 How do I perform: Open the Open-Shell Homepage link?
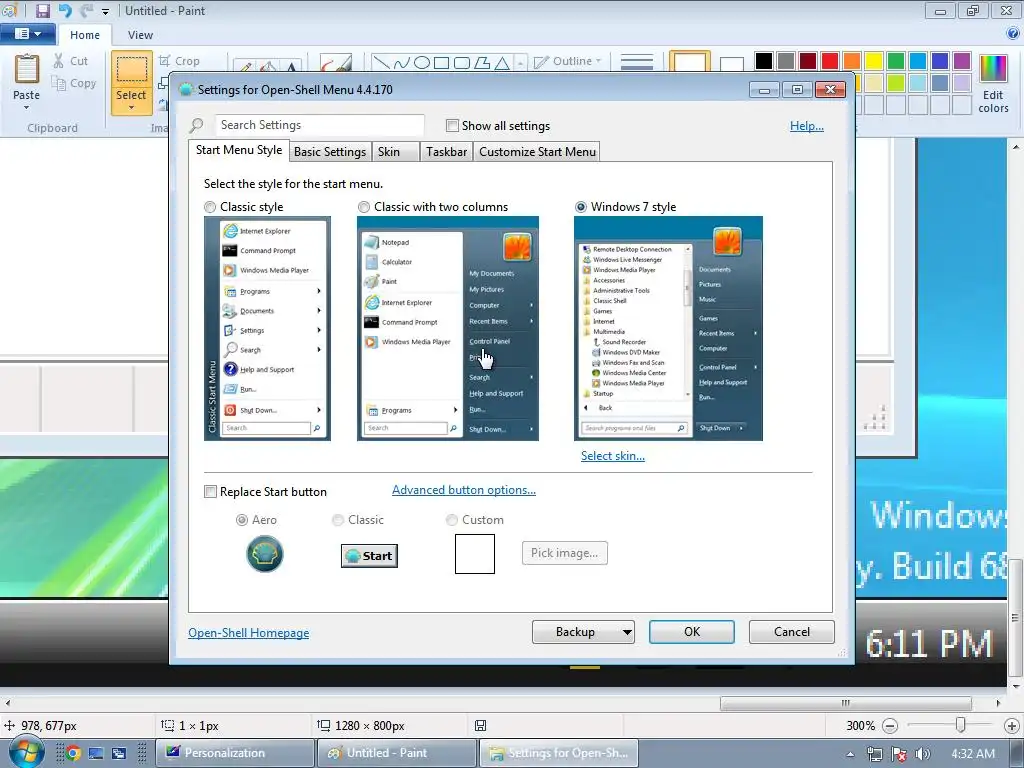[249, 633]
